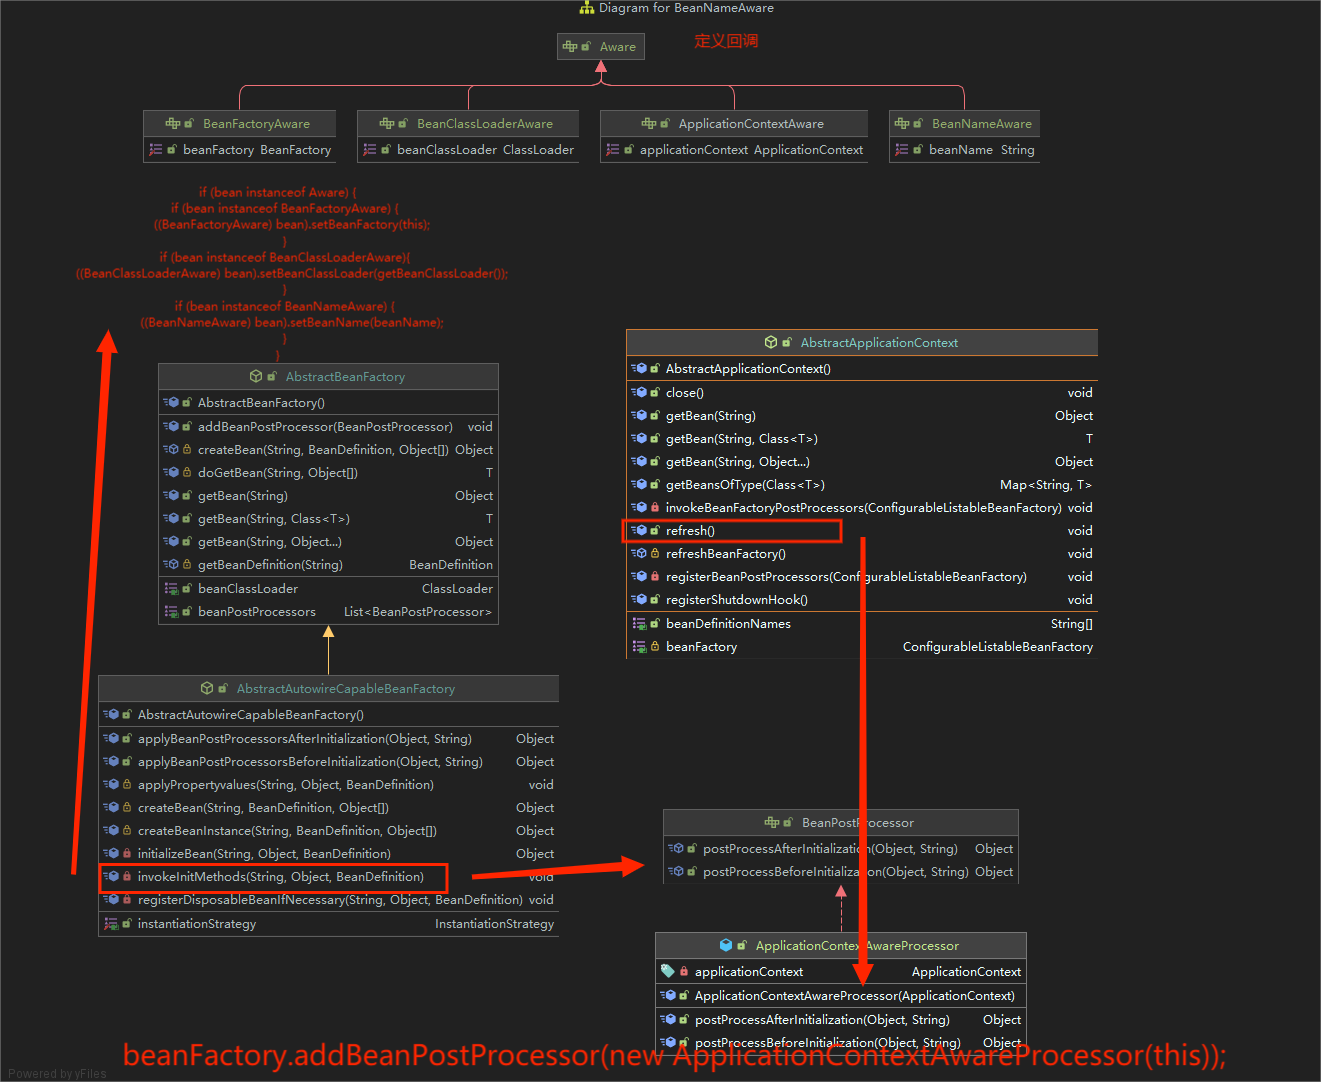Viewport: 1321px width, 1082px height.
Task: Click applyBeanPostProcessorsAfterInitialization method row
Action: point(328,738)
